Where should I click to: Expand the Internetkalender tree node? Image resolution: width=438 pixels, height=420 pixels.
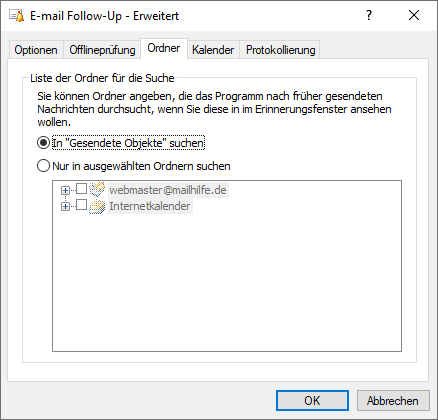click(65, 207)
